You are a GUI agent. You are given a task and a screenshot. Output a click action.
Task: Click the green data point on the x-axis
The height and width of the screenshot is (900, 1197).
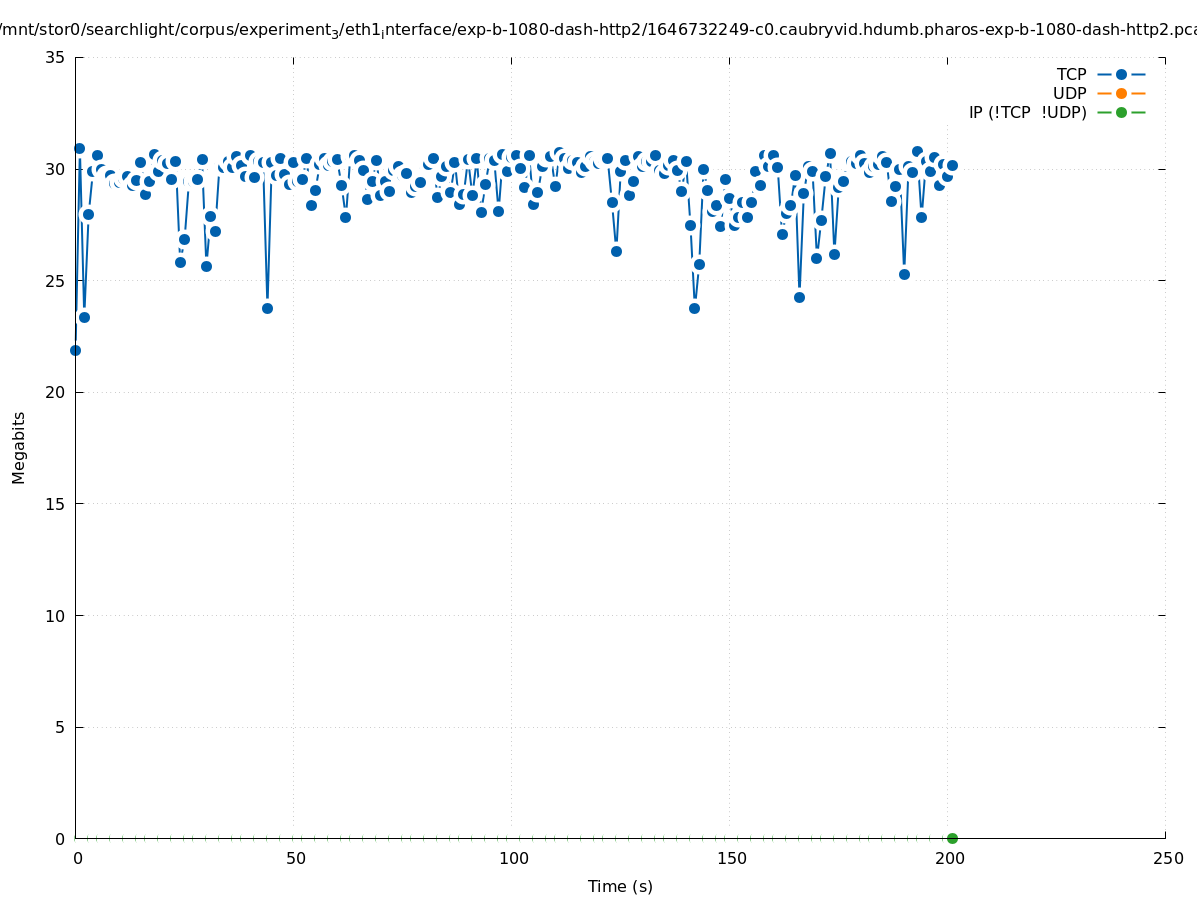(x=952, y=838)
